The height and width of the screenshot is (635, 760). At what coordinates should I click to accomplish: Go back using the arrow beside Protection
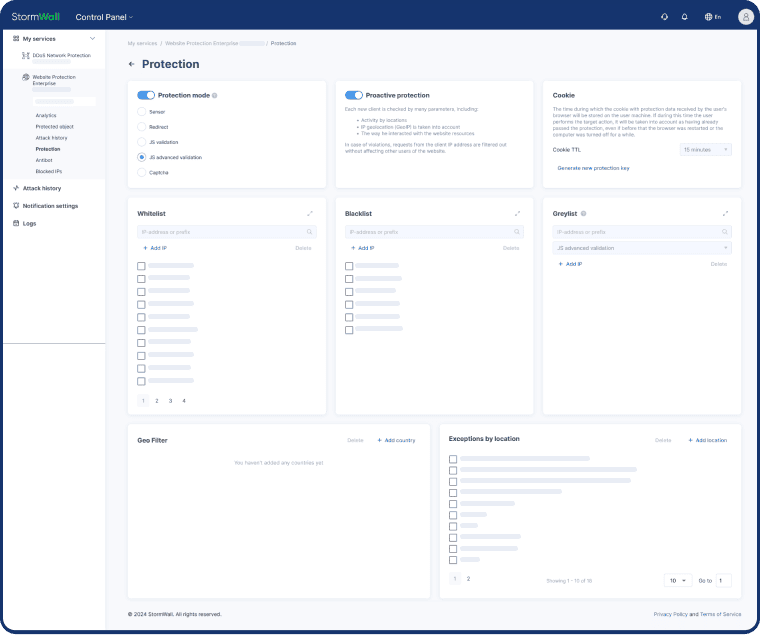[132, 64]
